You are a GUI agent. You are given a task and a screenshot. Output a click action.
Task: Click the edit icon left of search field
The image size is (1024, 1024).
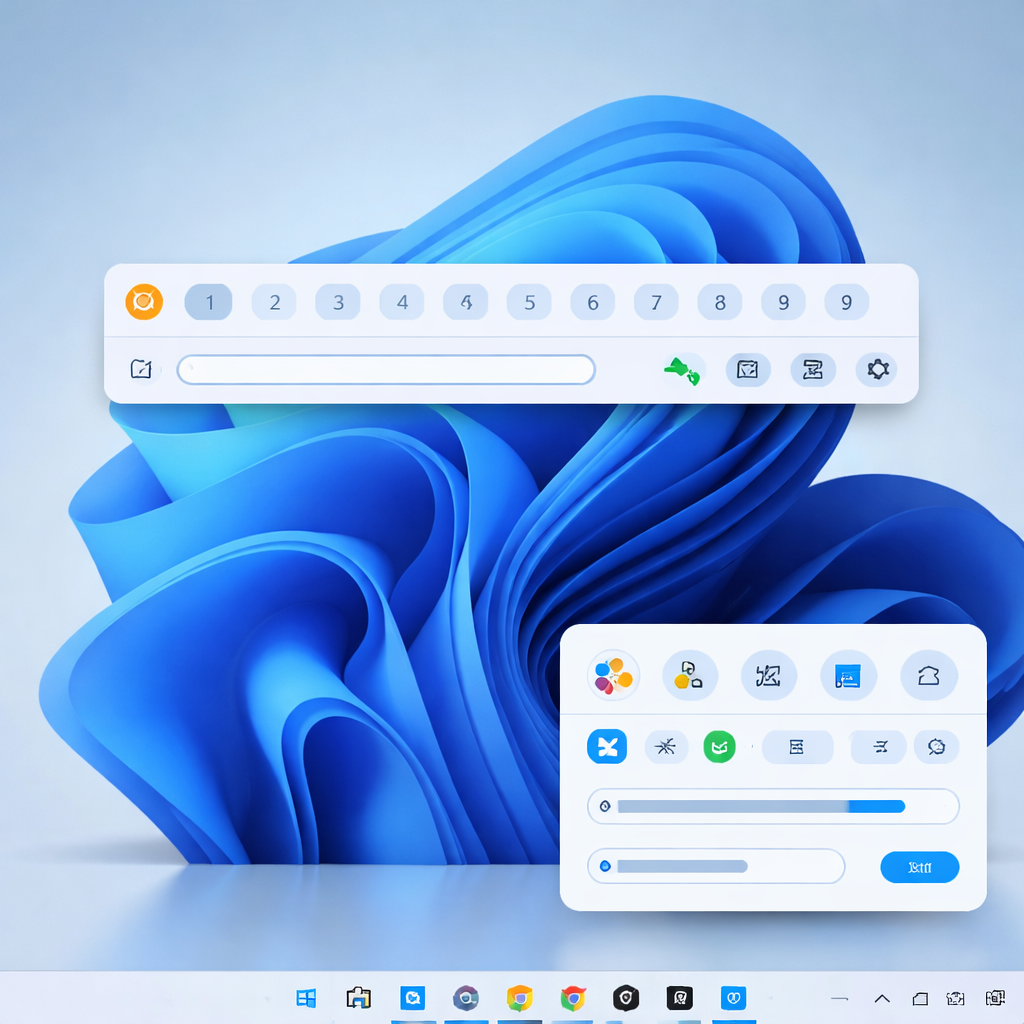[141, 370]
